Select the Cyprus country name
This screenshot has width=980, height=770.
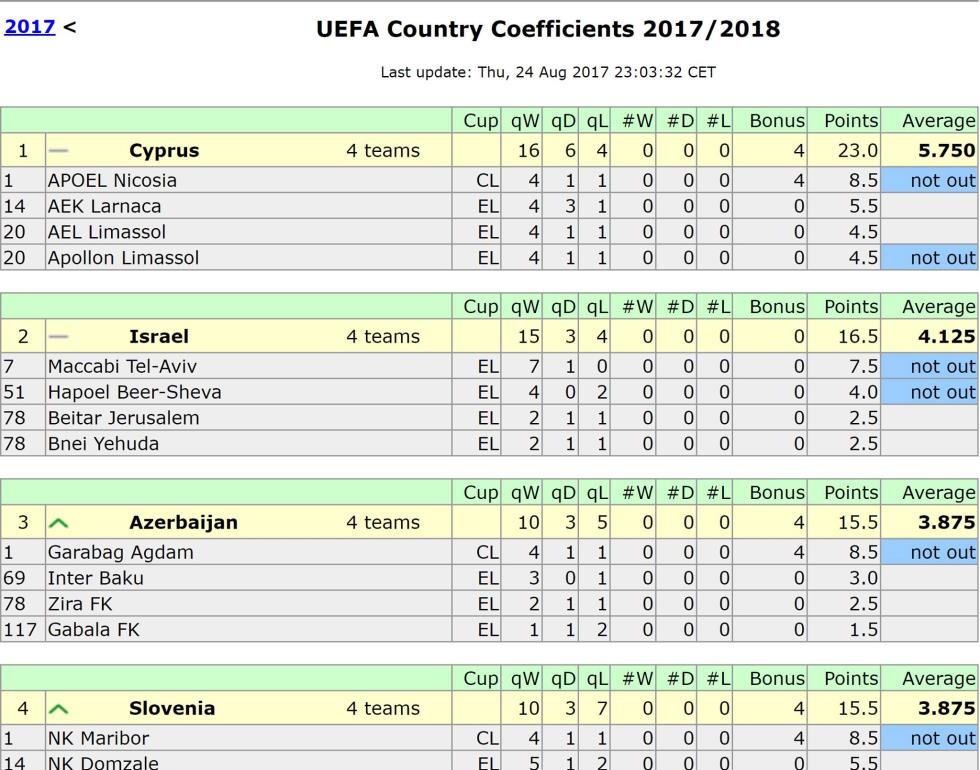164,151
